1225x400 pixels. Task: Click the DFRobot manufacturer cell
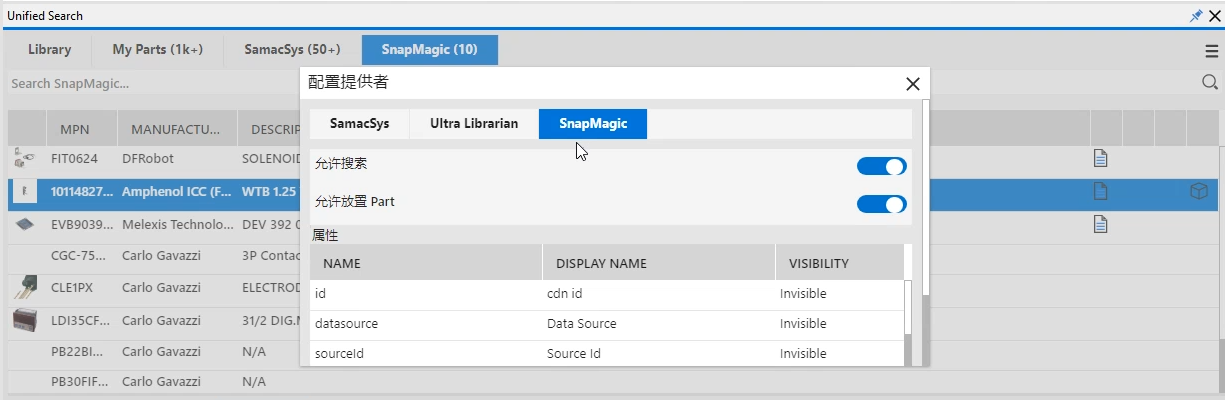click(x=177, y=158)
